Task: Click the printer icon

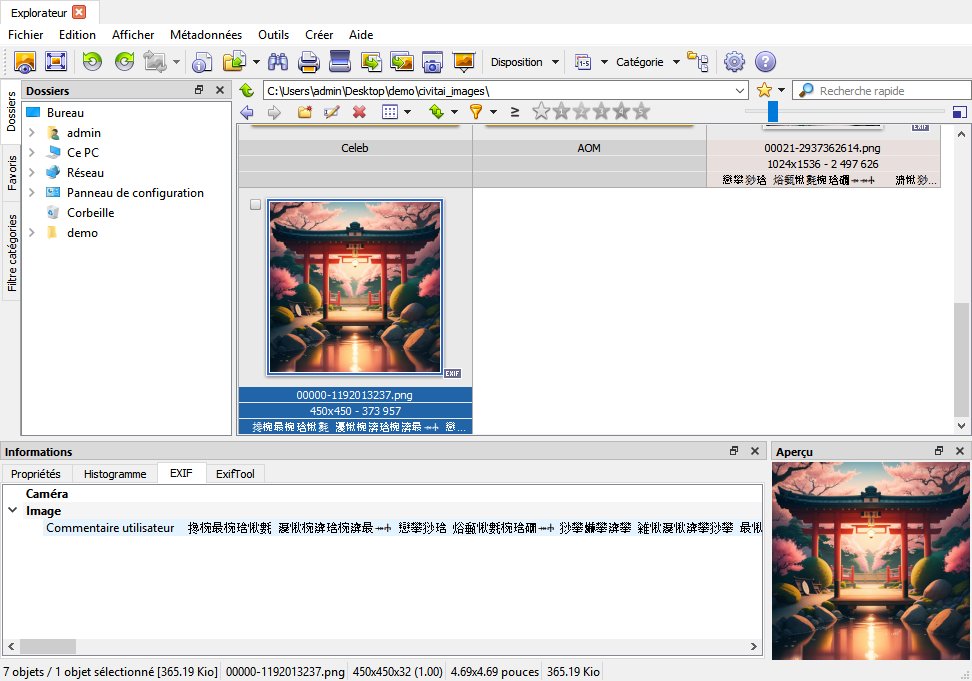Action: tap(309, 61)
